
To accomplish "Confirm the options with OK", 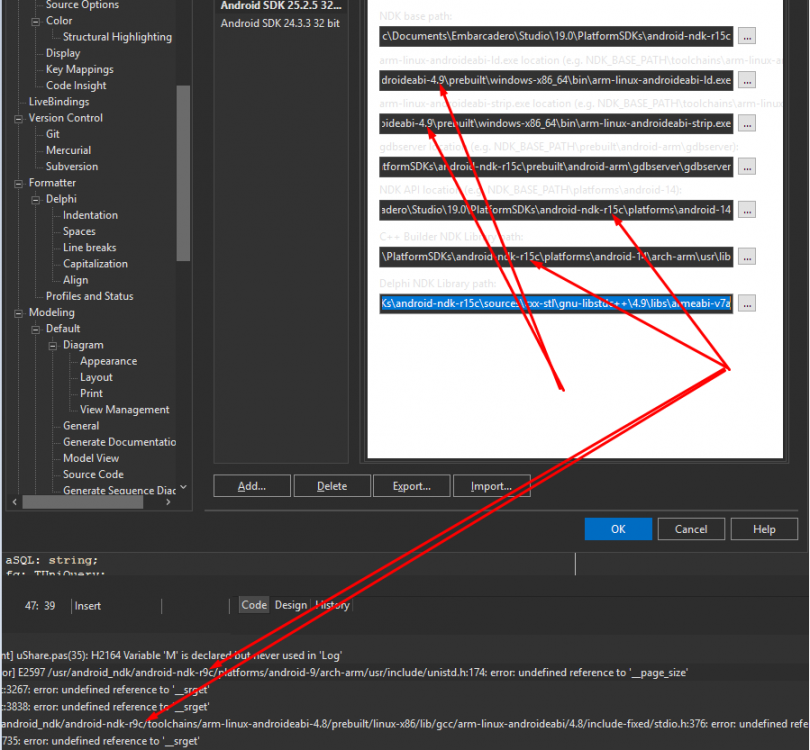I will 618,529.
